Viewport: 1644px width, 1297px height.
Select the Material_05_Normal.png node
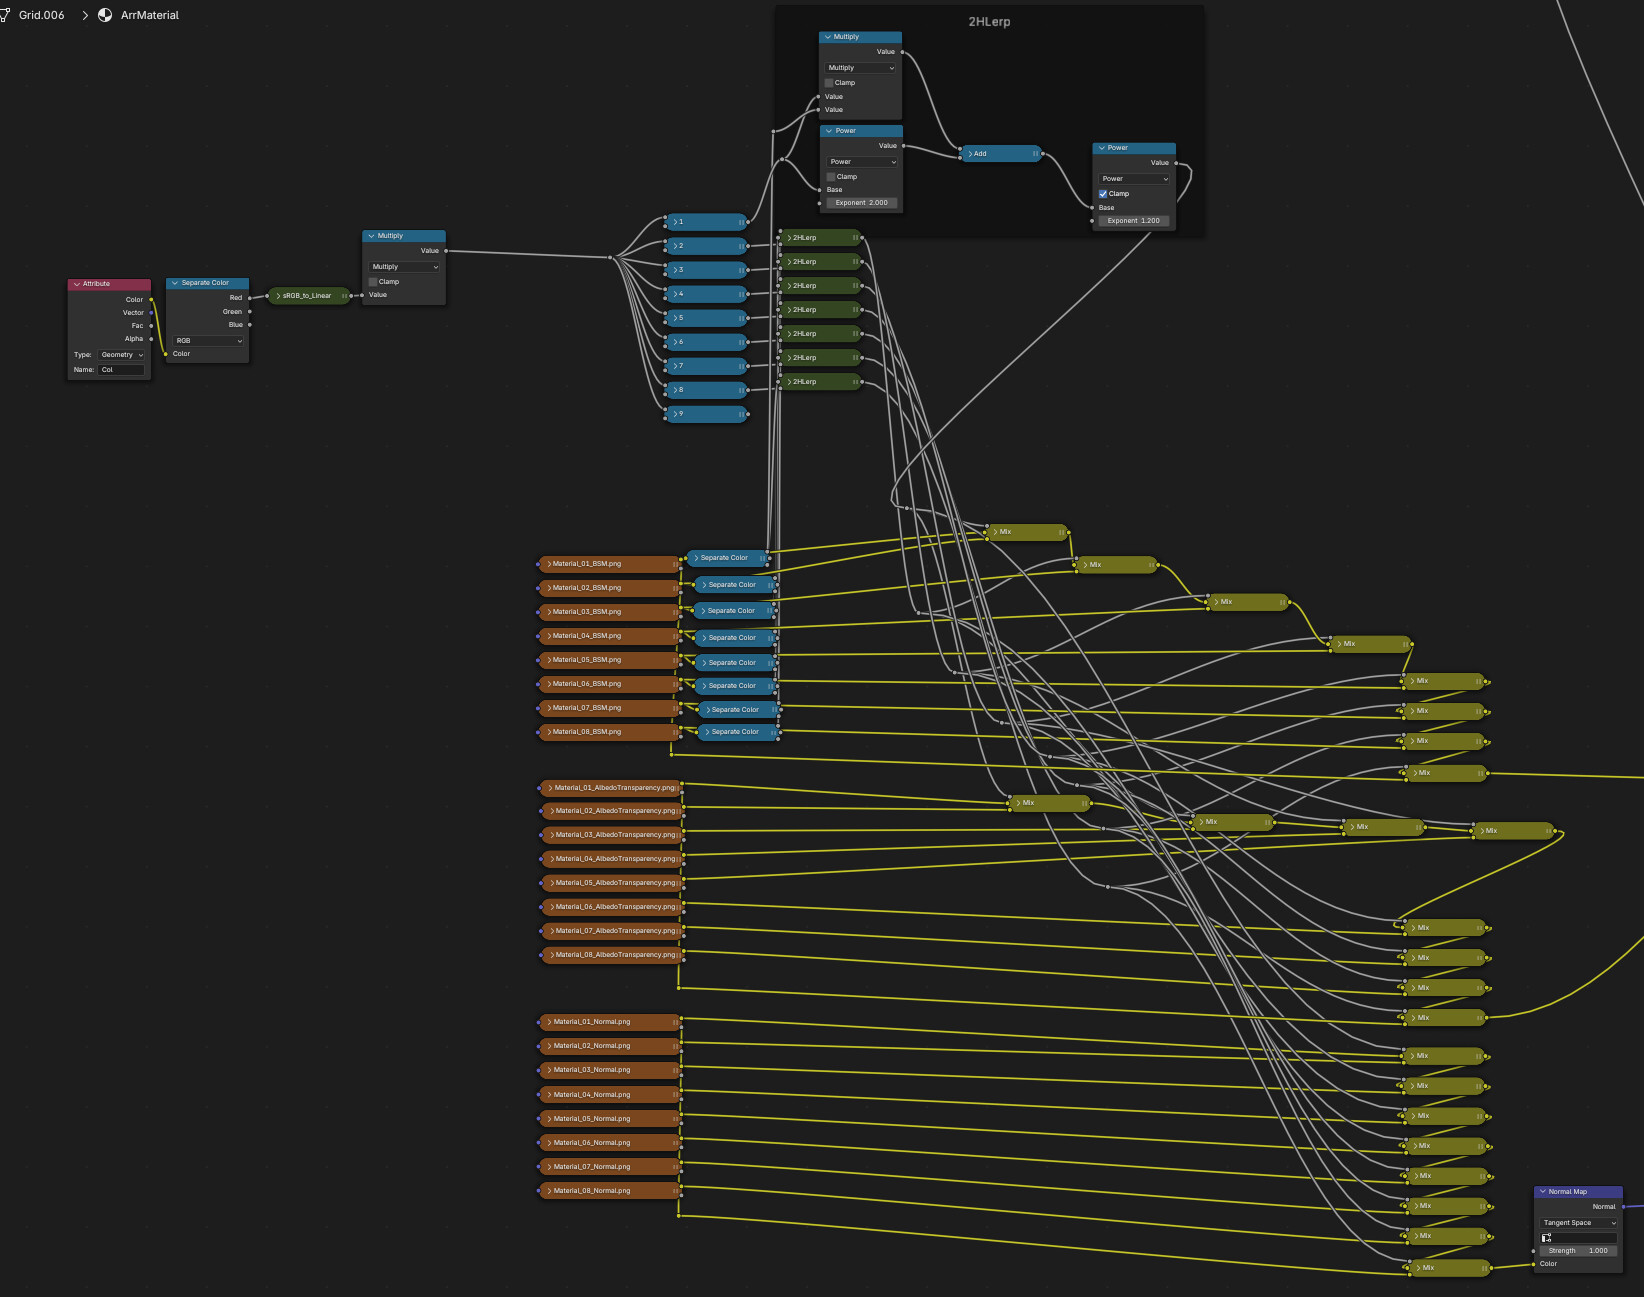point(610,1119)
